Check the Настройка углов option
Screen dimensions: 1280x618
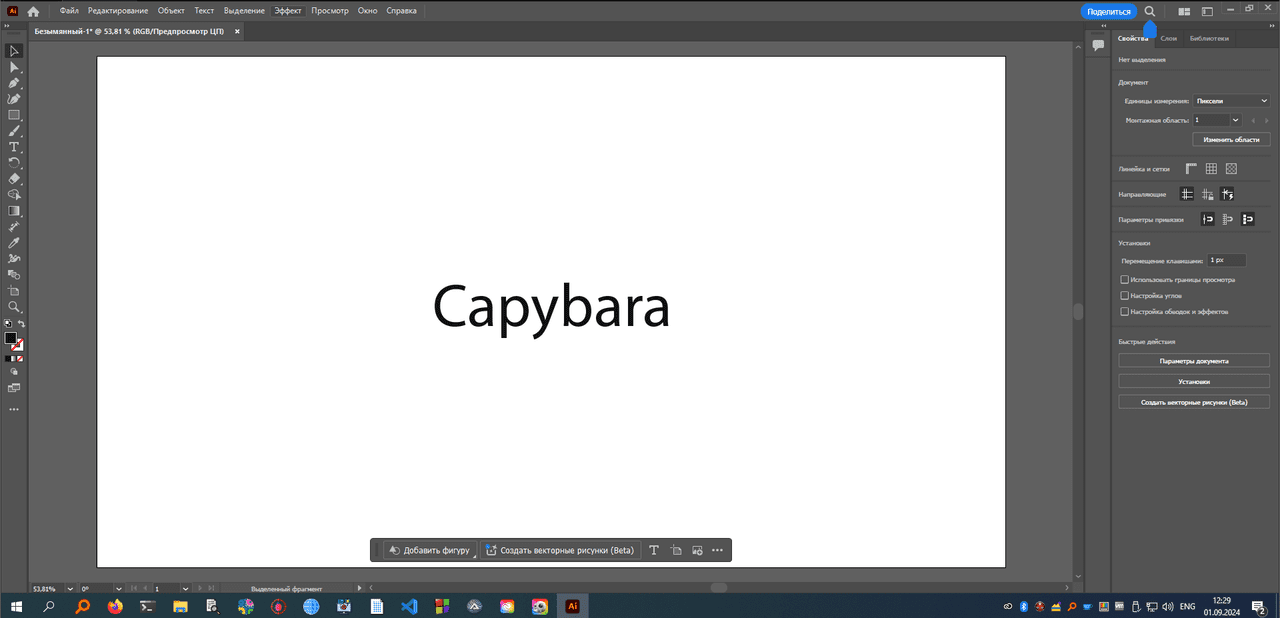(1125, 296)
